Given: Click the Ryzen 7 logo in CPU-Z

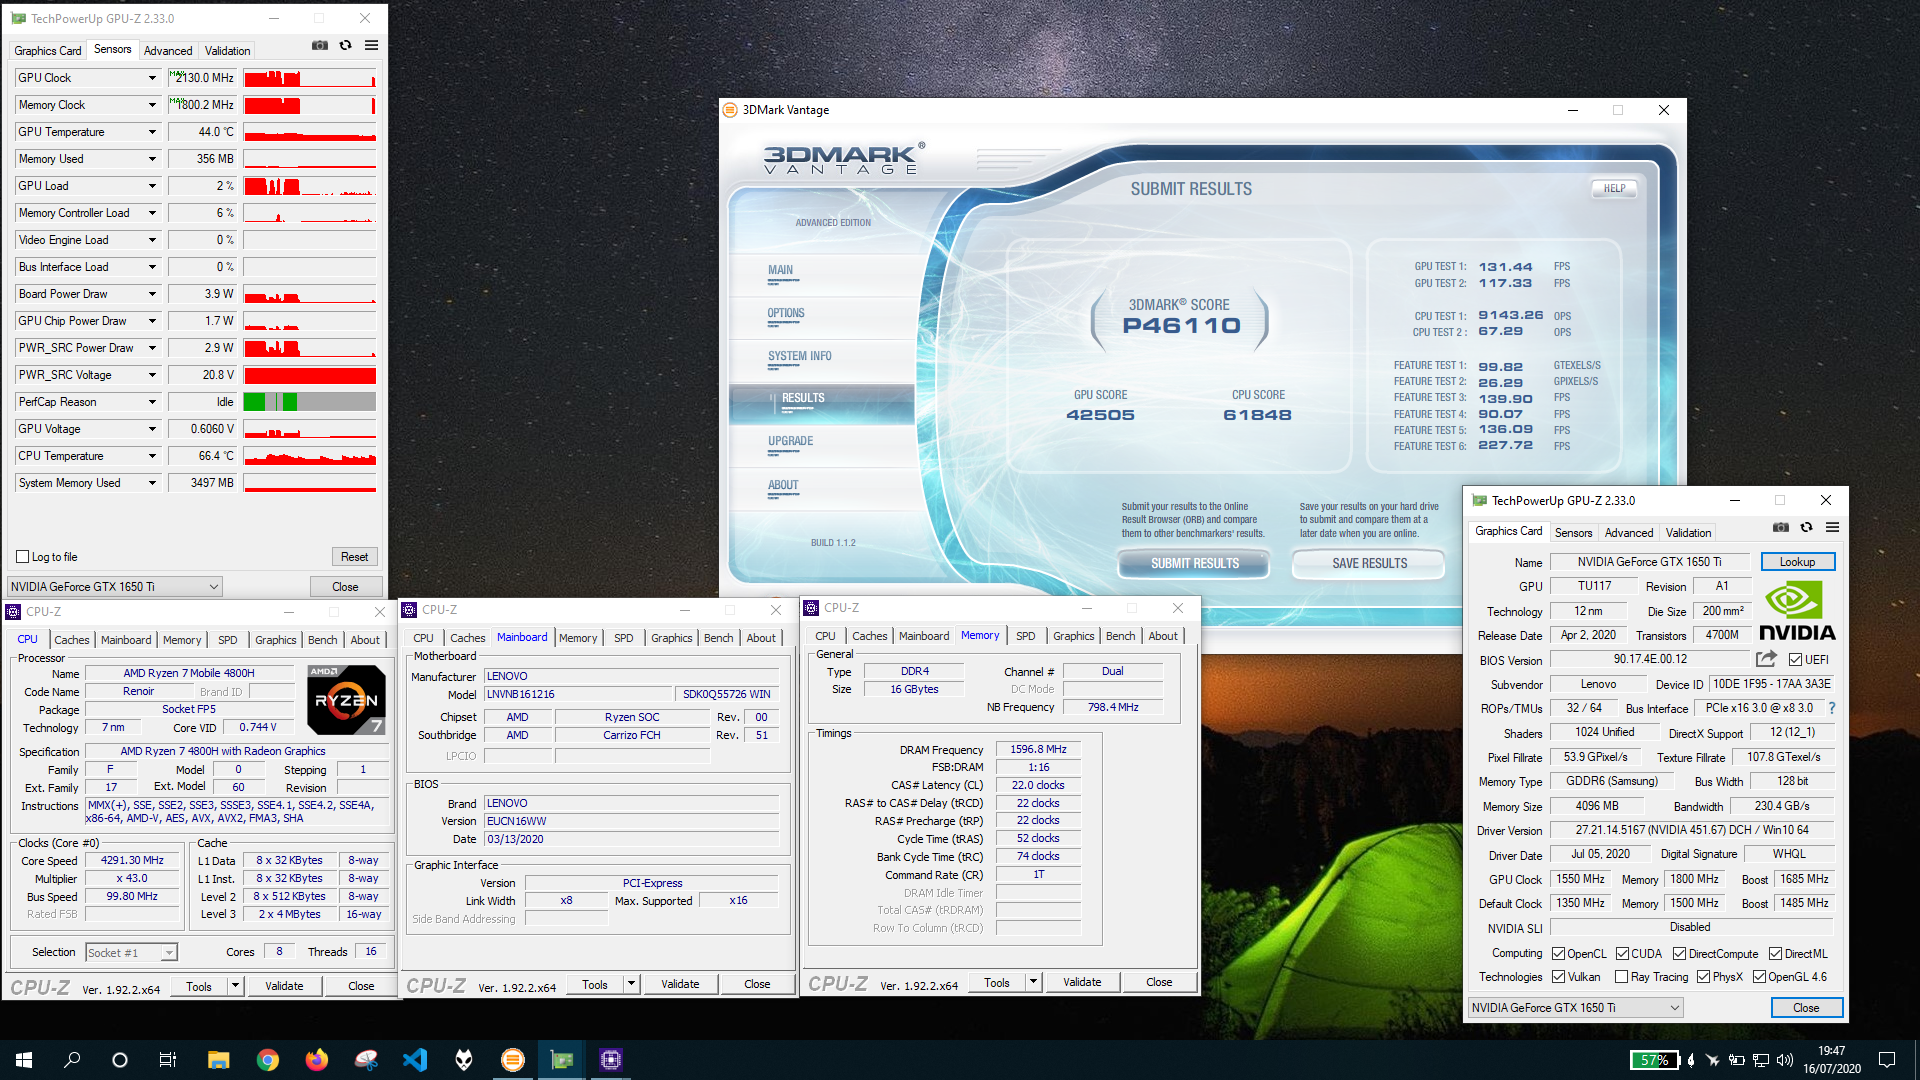Looking at the screenshot, I should pos(346,700).
